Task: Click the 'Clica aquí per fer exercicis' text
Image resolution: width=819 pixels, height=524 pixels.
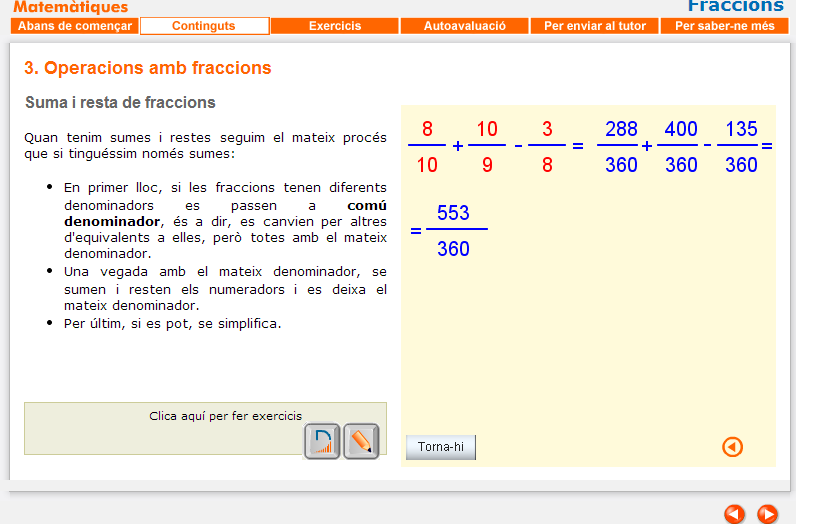Action: pyautogui.click(x=225, y=416)
